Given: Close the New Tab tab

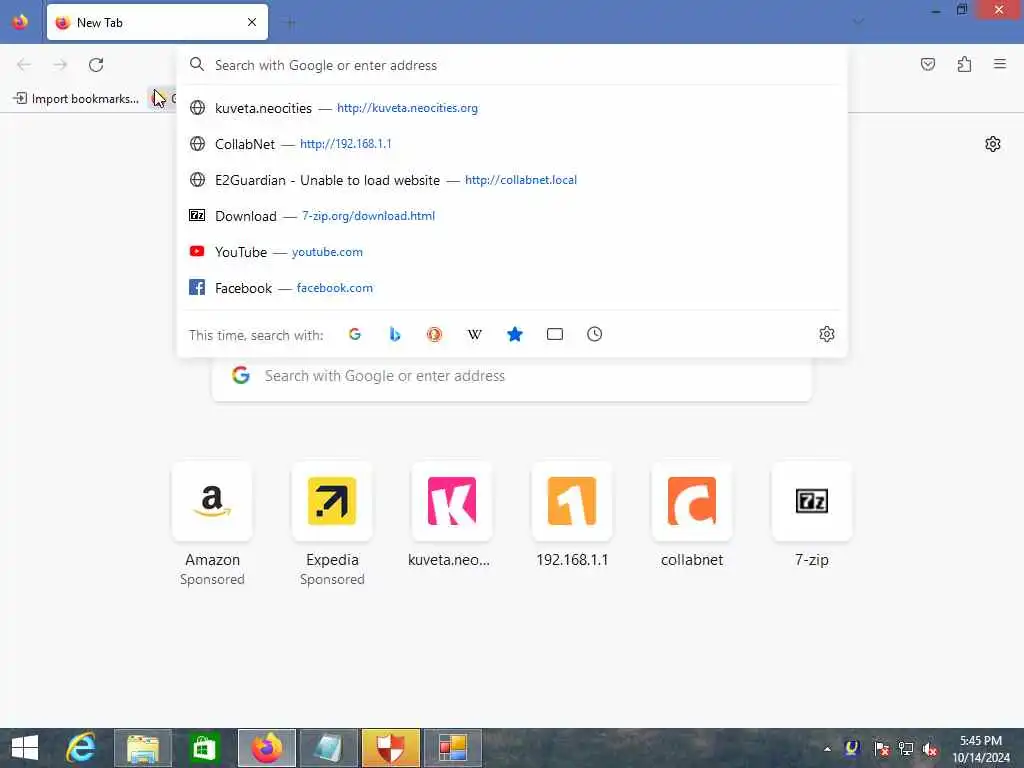Looking at the screenshot, I should click(252, 22).
